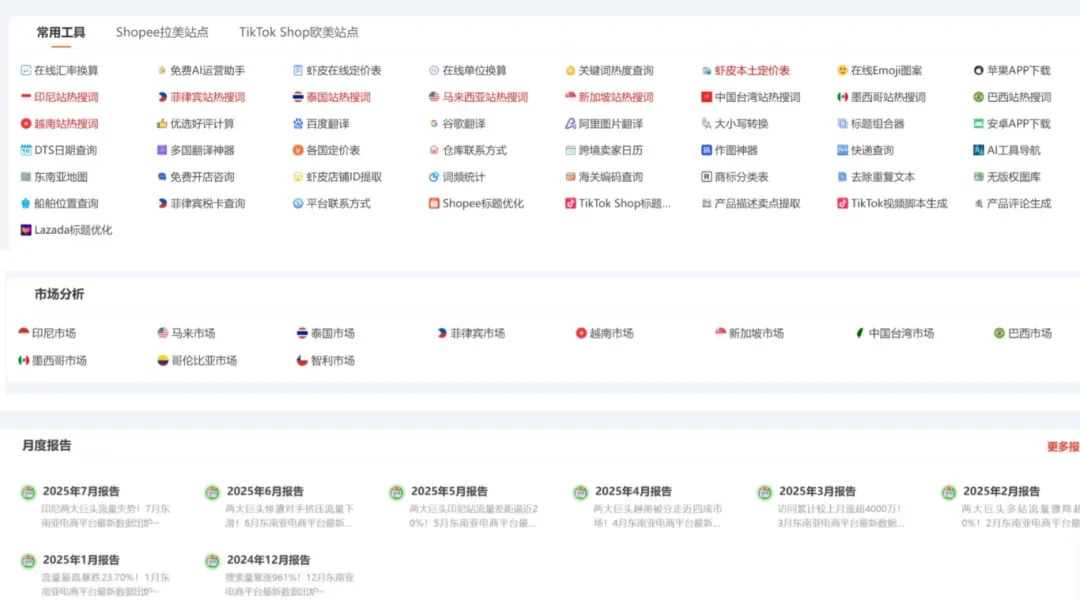1080x600 pixels.
Task: Open 菲律宾税卡查询 link
Action: point(207,204)
